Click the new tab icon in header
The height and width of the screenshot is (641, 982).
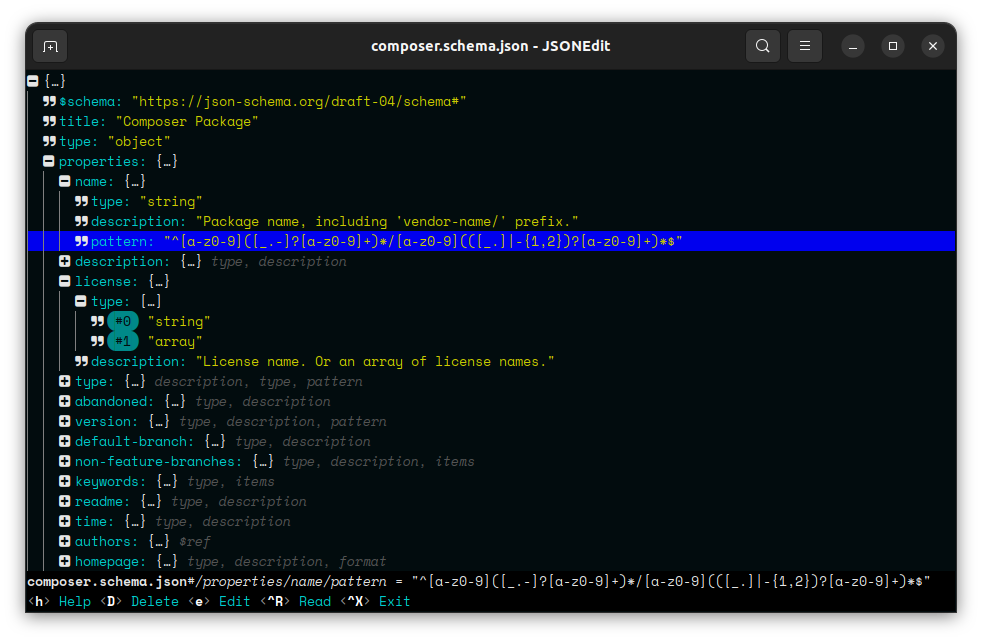click(50, 46)
